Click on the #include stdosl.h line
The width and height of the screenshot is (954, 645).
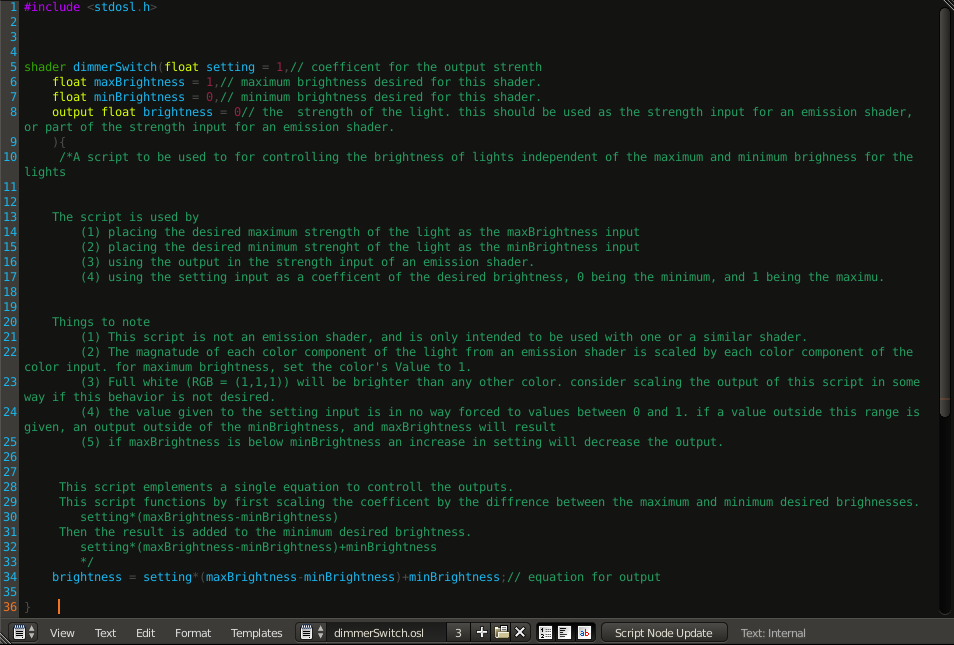(90, 7)
